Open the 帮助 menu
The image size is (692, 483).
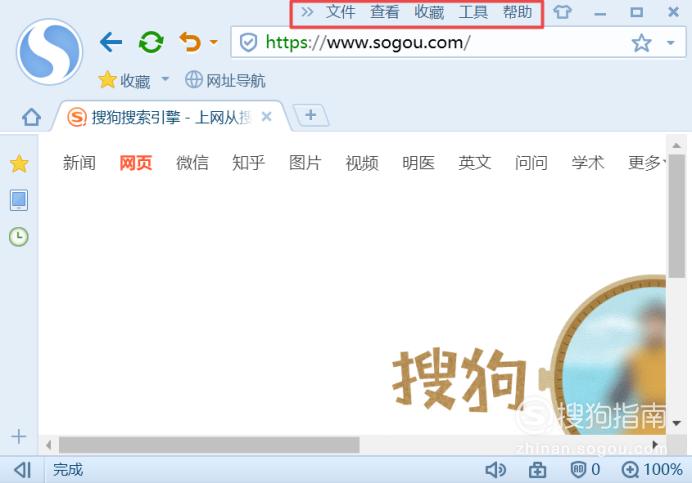pos(518,12)
